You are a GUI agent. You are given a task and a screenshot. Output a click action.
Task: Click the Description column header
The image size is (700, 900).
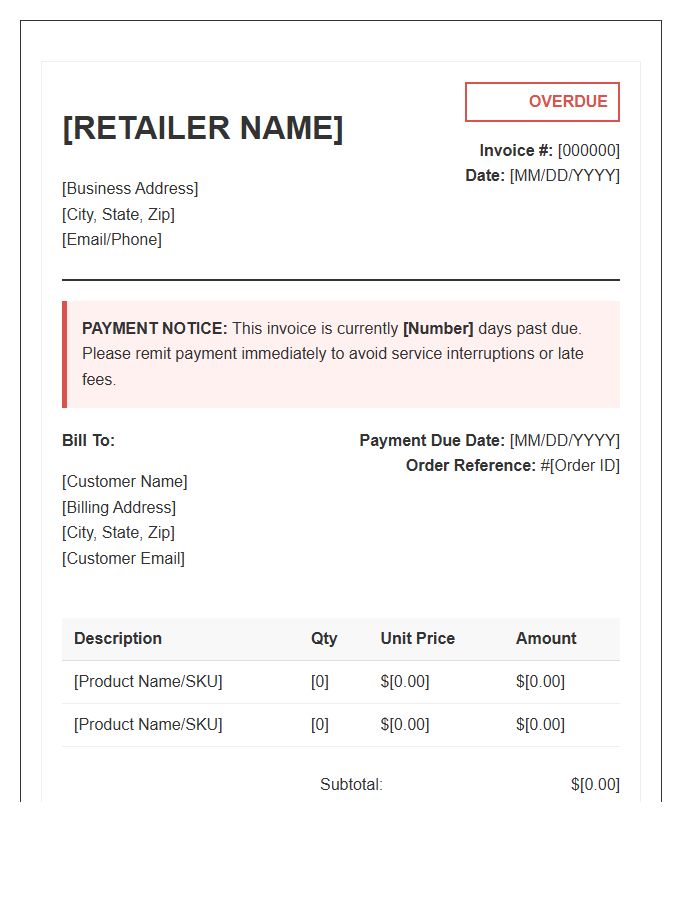[x=118, y=638]
